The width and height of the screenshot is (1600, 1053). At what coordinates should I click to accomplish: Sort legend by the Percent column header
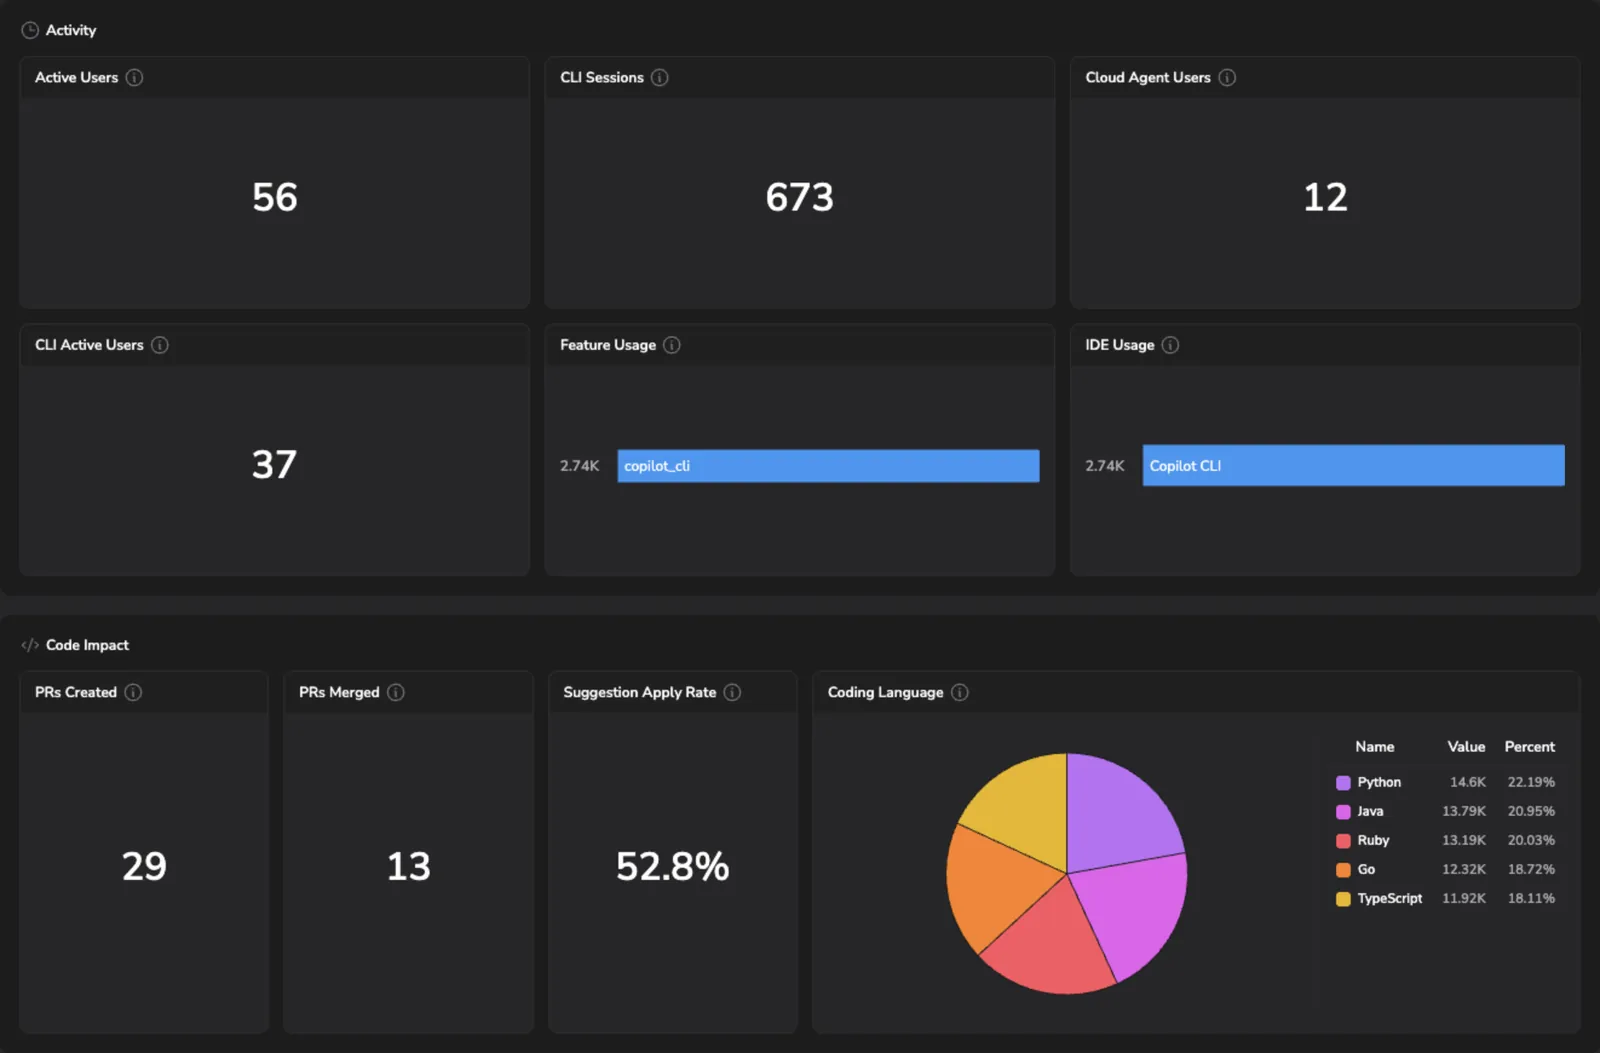1529,747
